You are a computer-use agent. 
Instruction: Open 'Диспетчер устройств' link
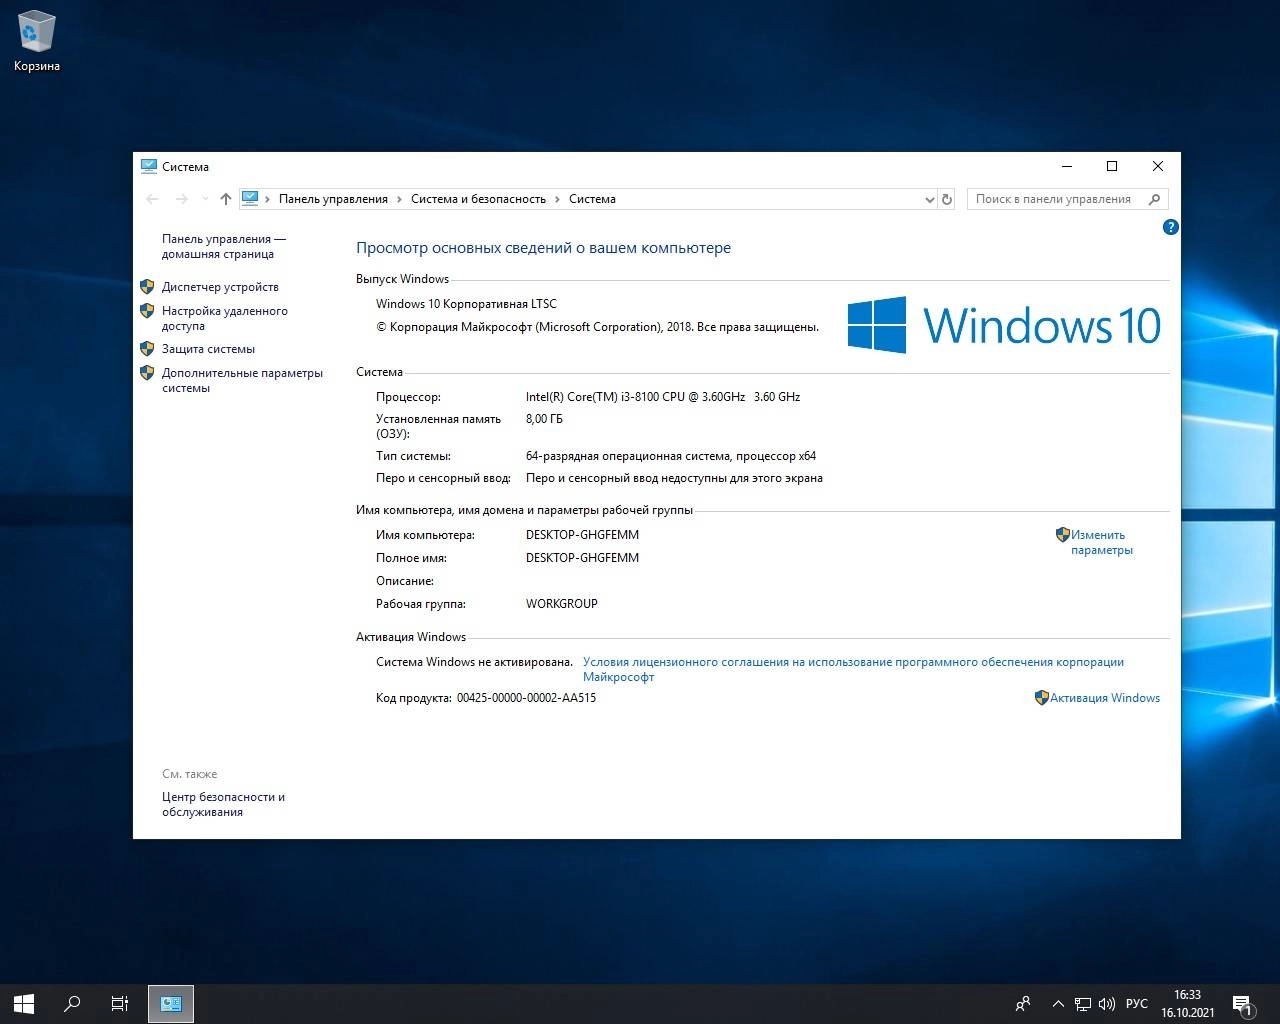[220, 287]
